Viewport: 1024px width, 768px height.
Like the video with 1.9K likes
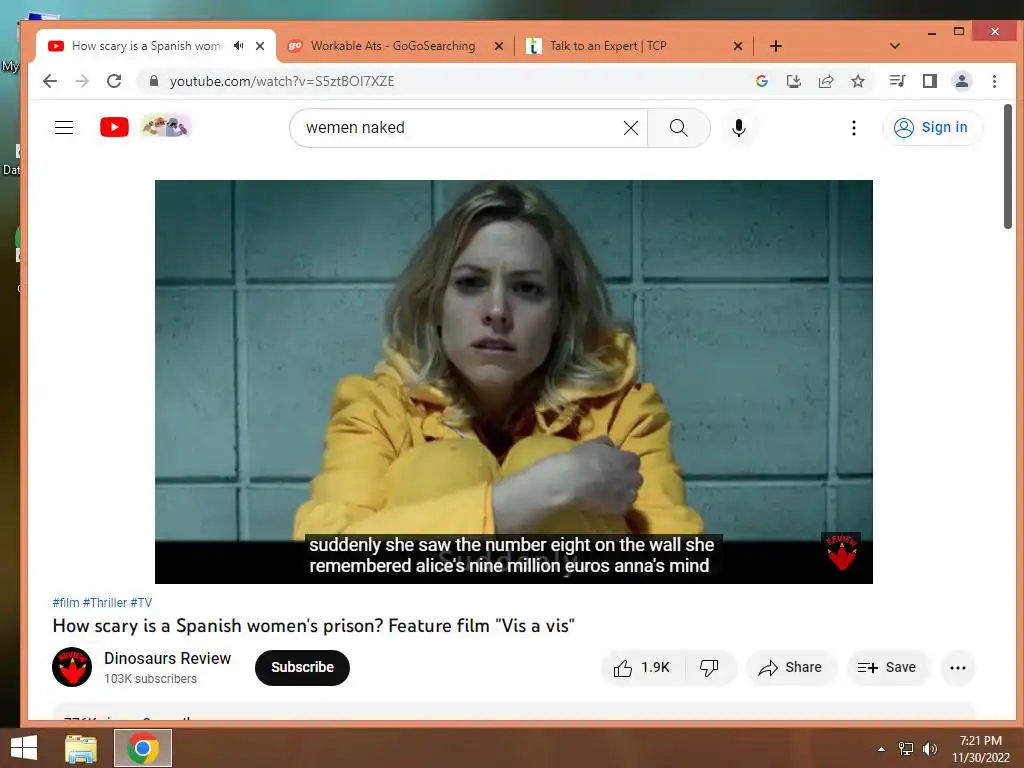(x=642, y=667)
